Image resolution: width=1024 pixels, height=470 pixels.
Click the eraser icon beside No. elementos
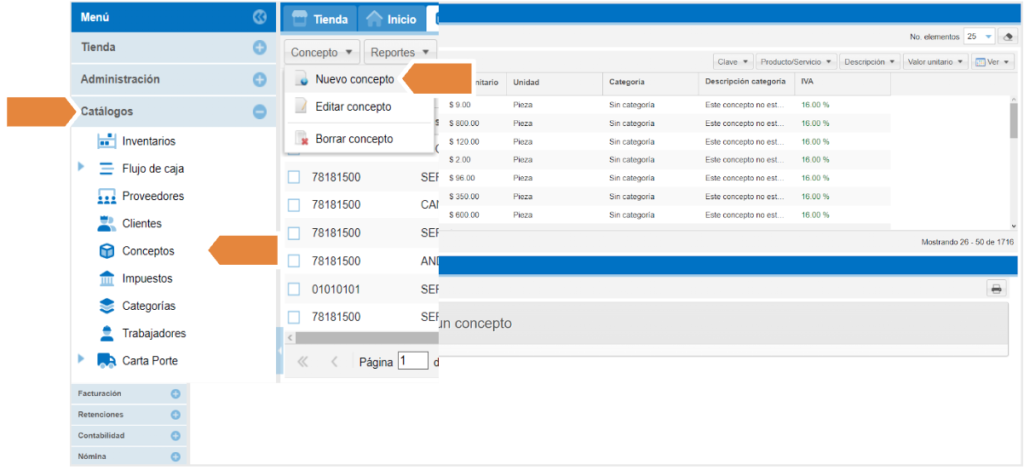pos(1007,36)
